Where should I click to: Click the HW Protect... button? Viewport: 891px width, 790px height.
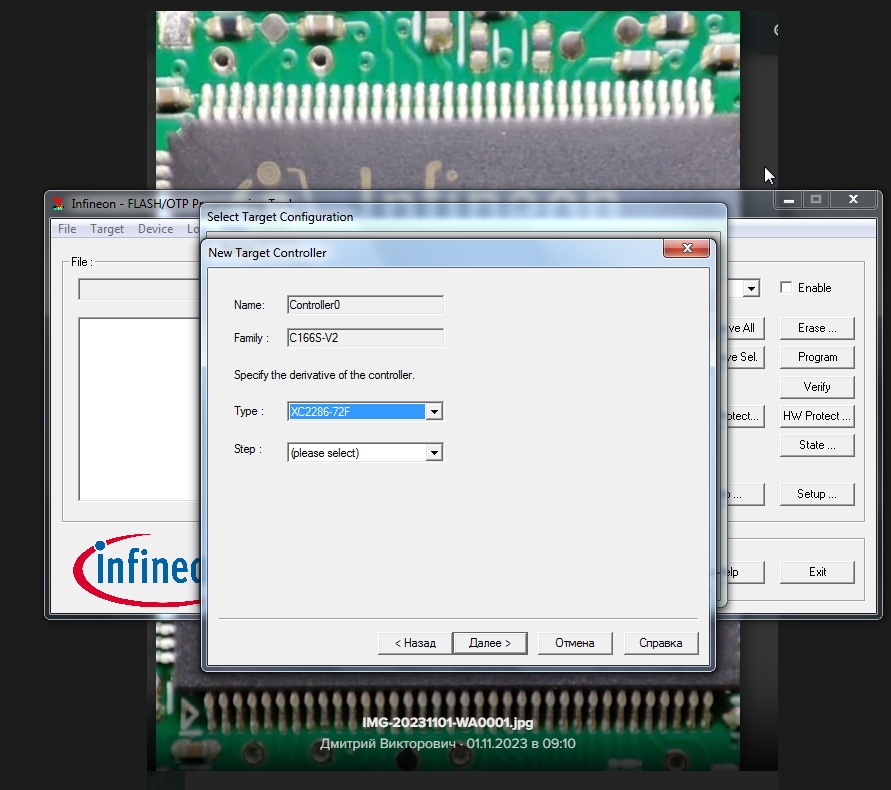(817, 416)
